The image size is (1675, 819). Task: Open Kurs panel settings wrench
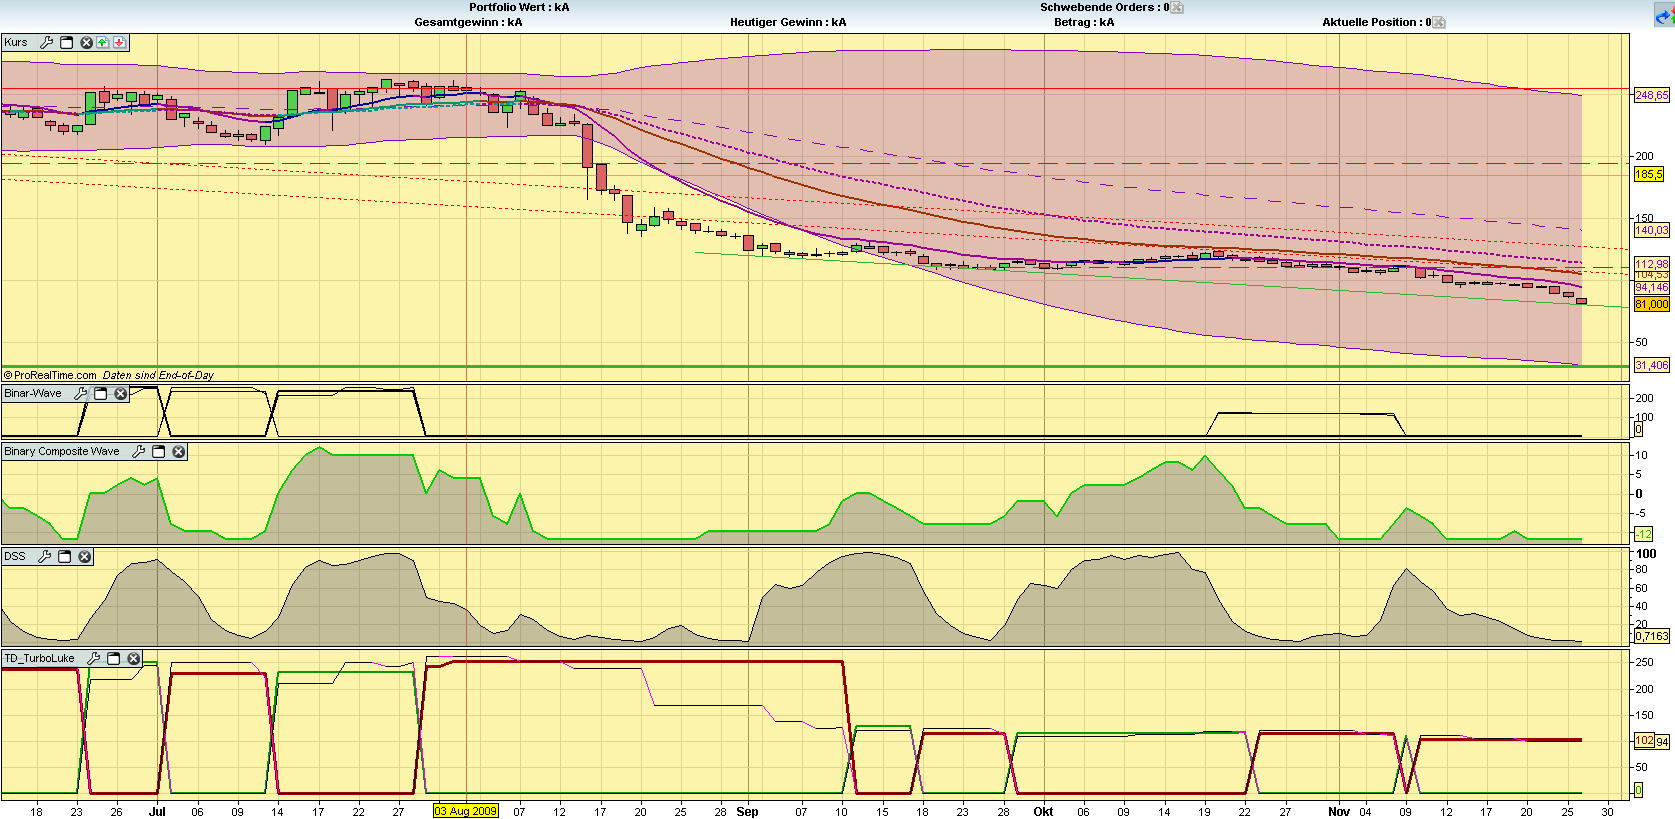point(46,43)
